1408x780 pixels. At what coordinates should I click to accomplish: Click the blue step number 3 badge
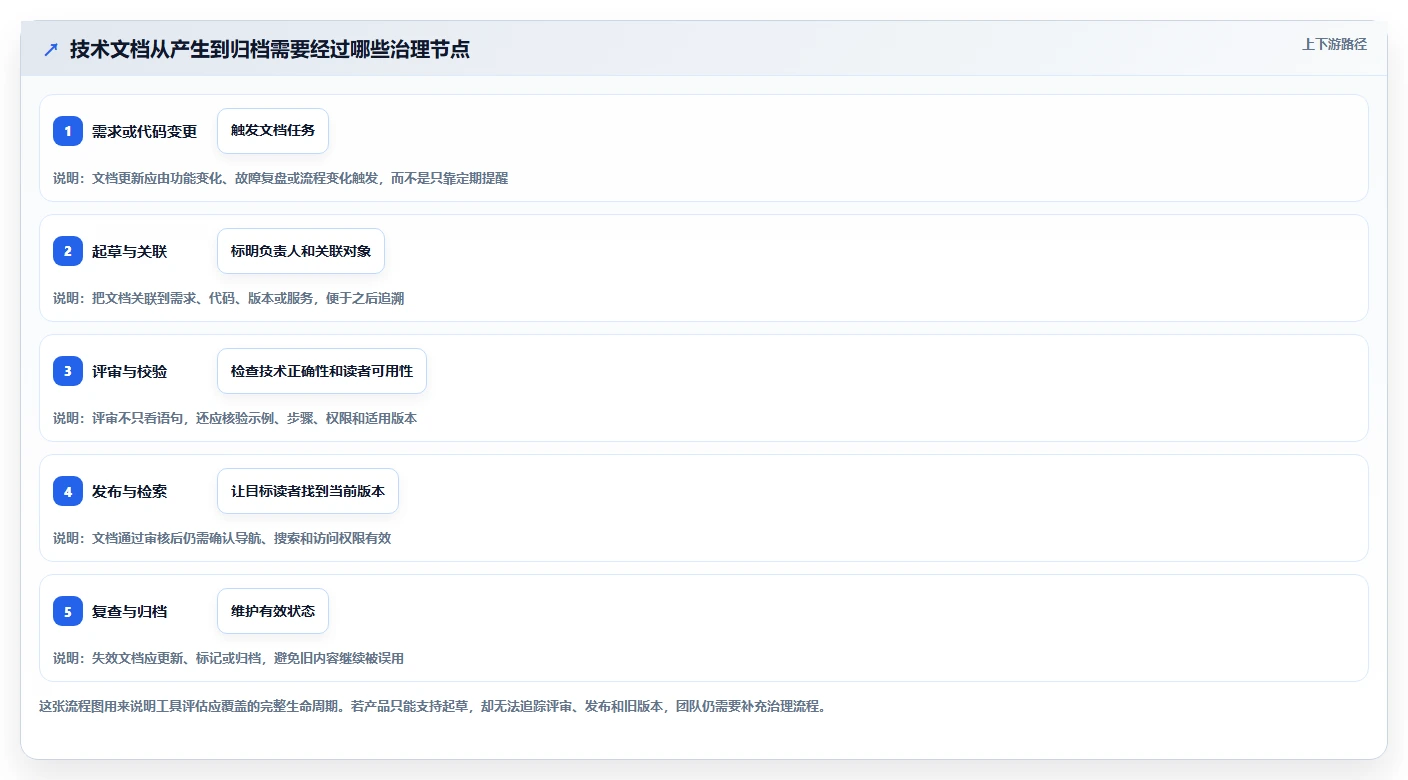tap(68, 371)
